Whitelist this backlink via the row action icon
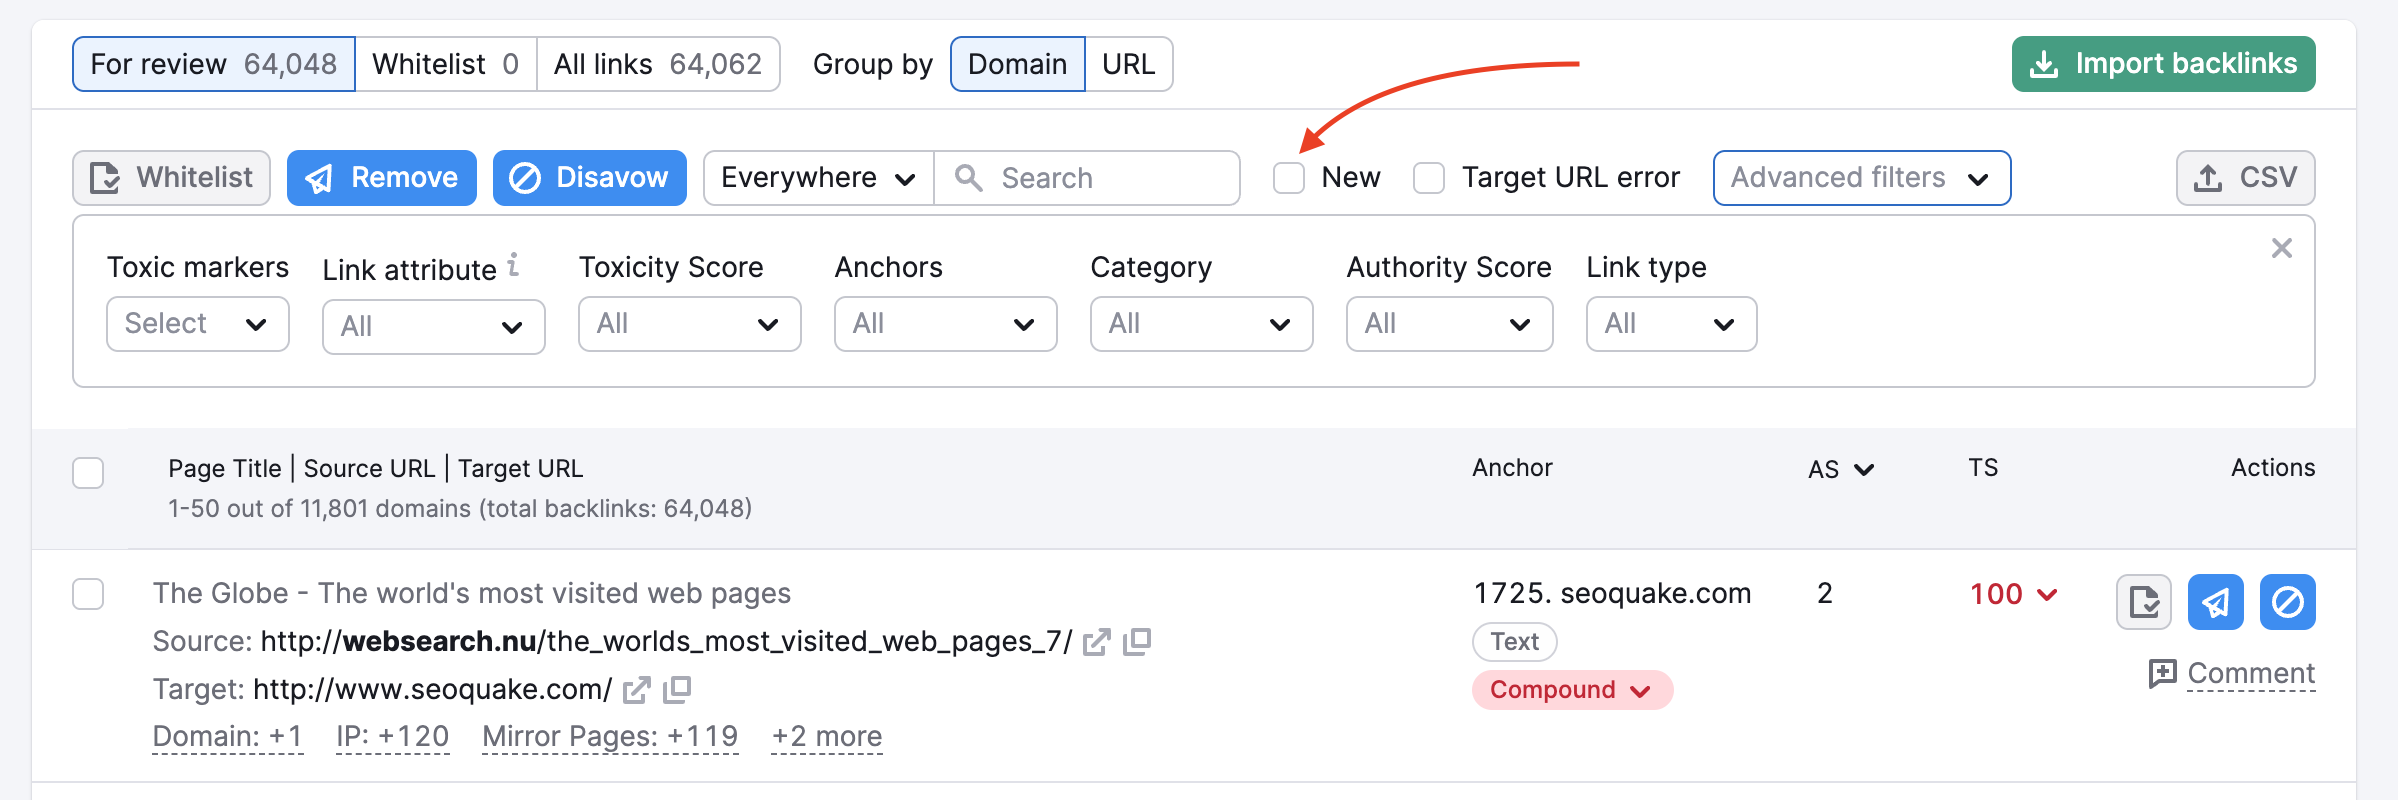2398x800 pixels. [2142, 602]
